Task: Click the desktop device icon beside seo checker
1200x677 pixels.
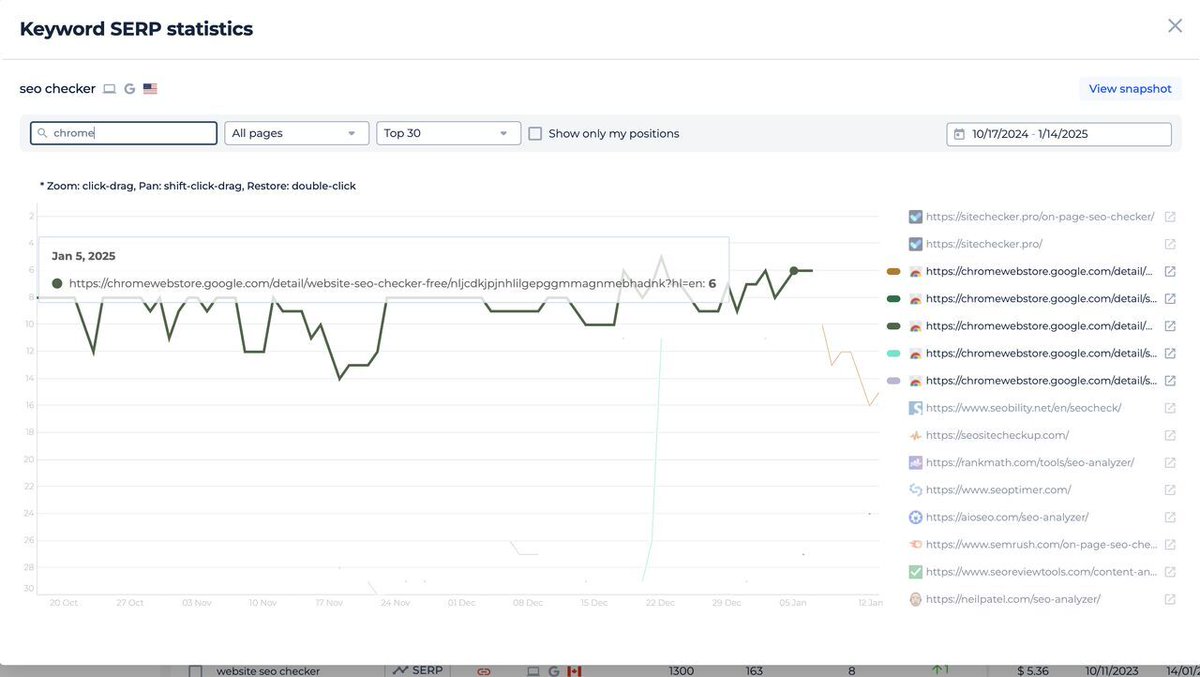Action: pyautogui.click(x=109, y=89)
